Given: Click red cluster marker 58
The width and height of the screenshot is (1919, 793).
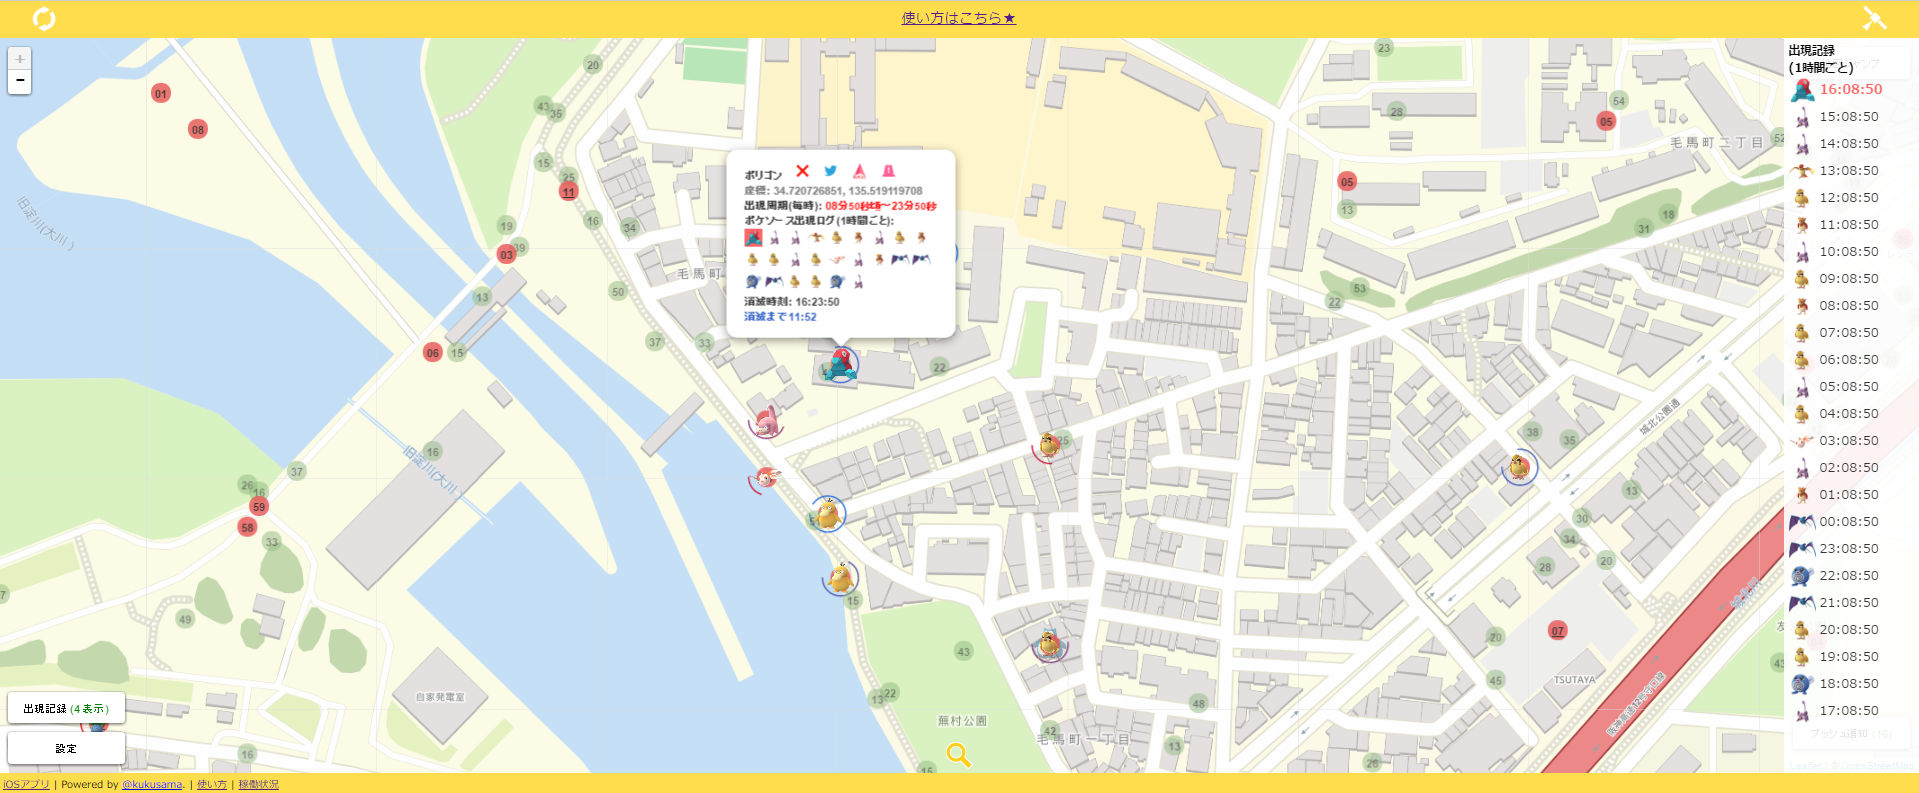Looking at the screenshot, I should [247, 527].
